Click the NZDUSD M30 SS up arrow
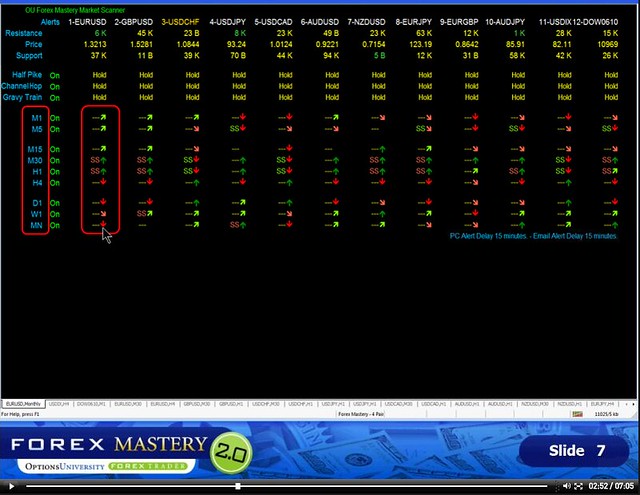Viewport: 640px width, 495px height. [378, 160]
